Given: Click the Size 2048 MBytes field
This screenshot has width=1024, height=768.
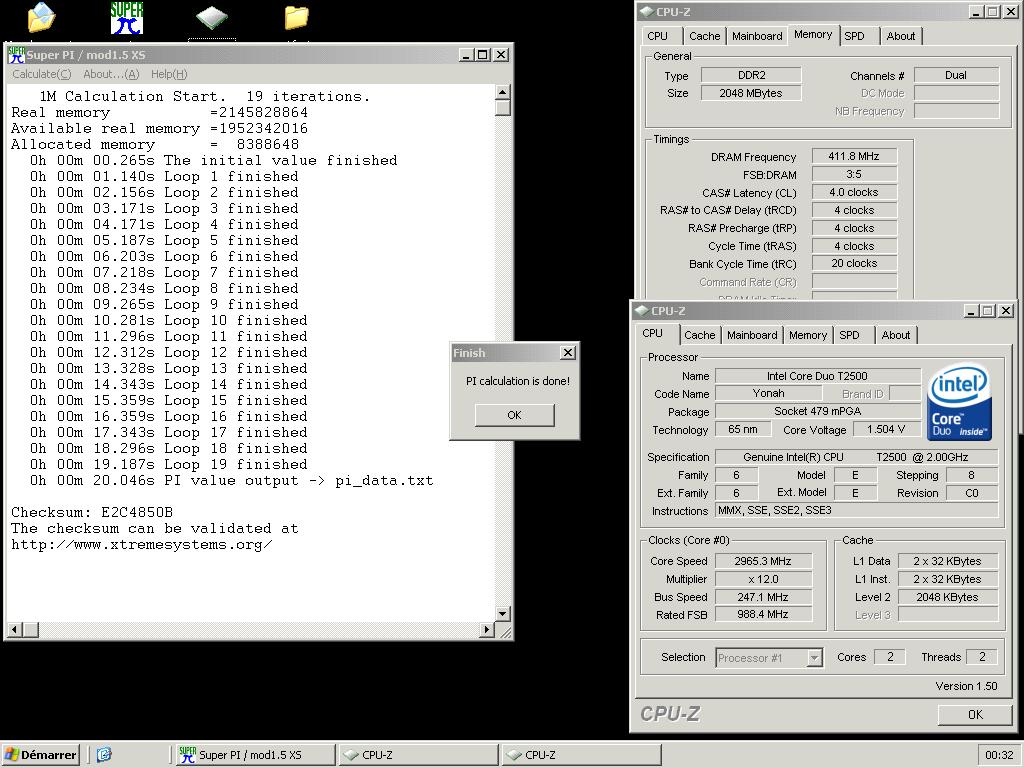Looking at the screenshot, I should (751, 93).
